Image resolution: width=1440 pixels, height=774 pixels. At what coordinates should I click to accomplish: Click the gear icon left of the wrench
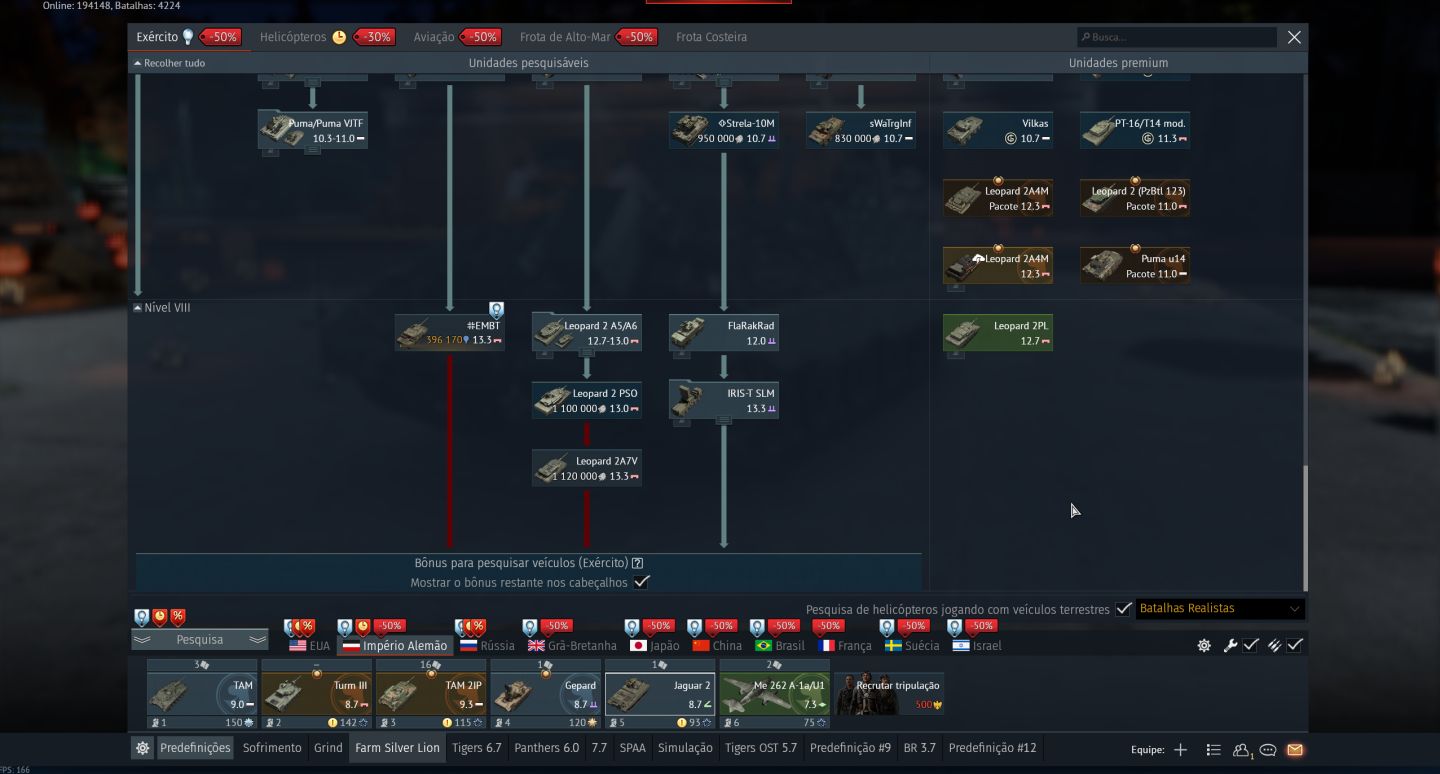pyautogui.click(x=1204, y=646)
